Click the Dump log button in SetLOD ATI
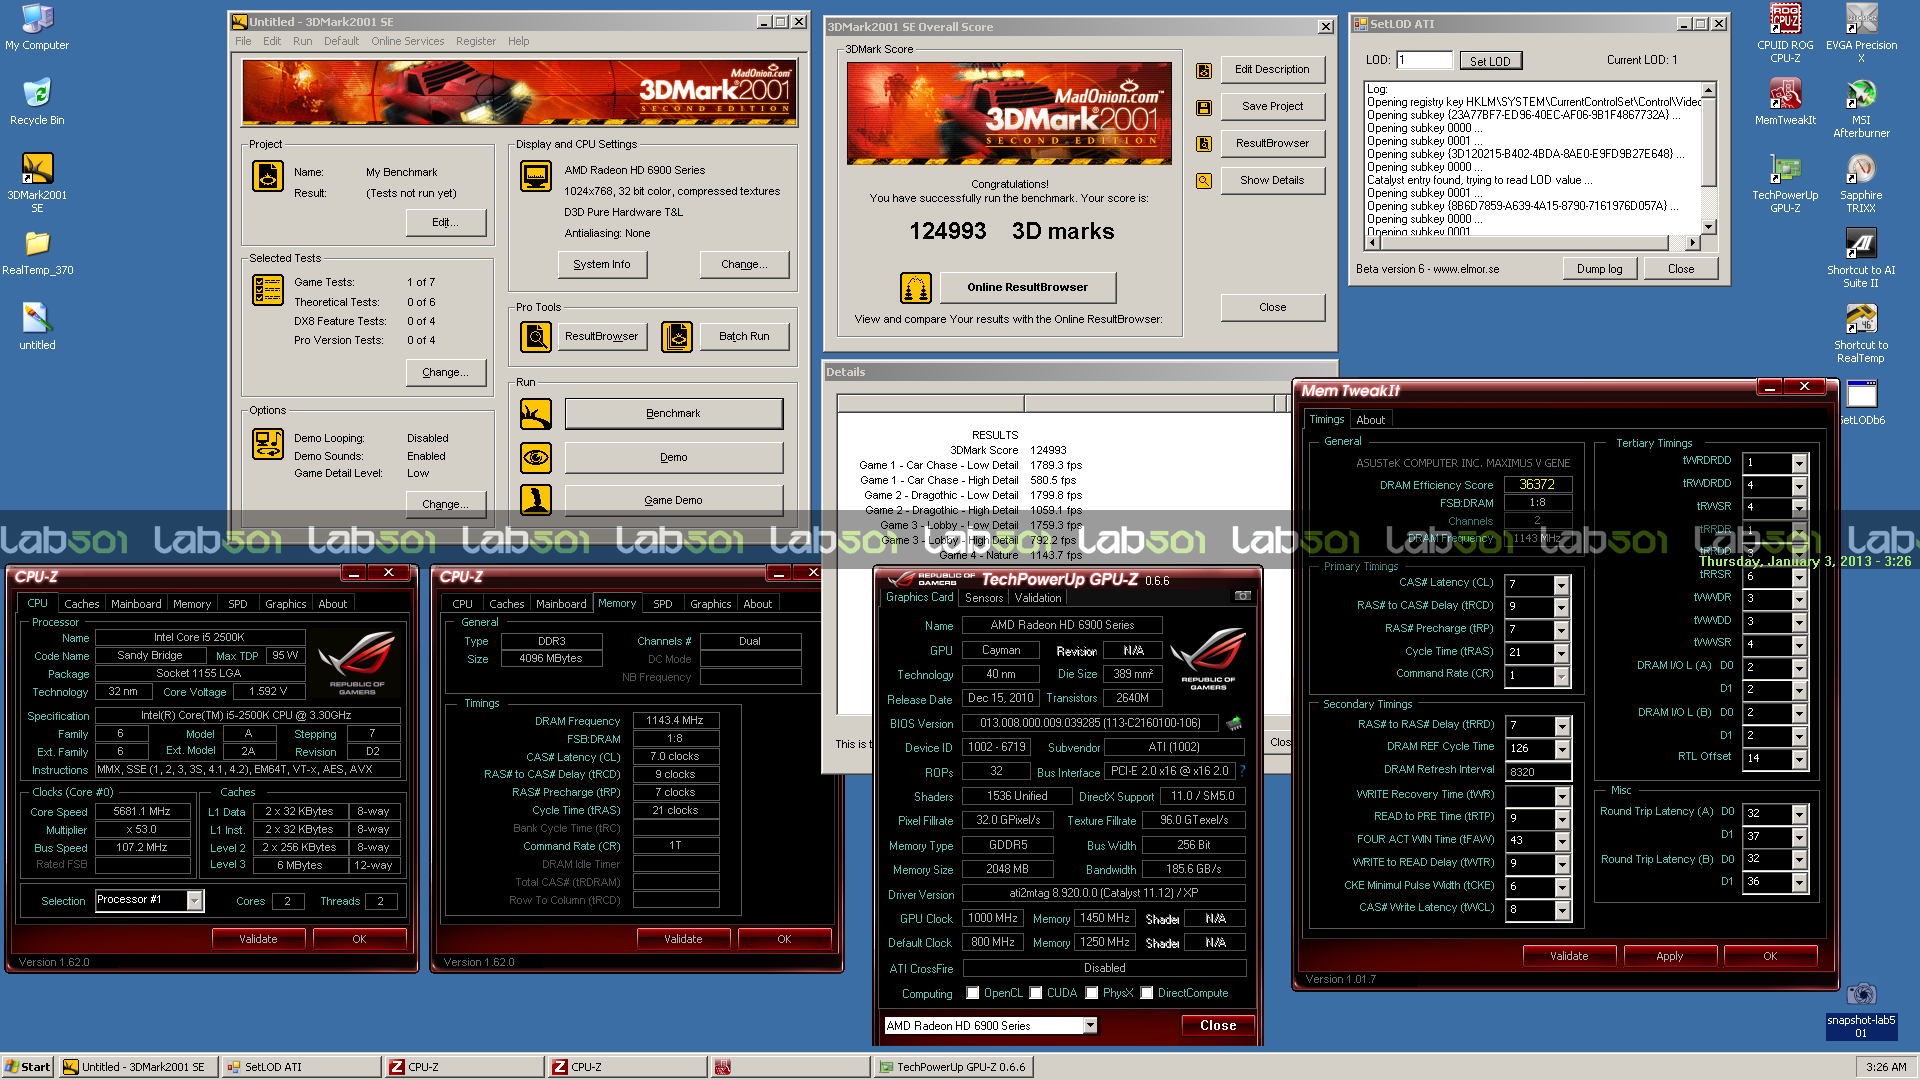 (1599, 269)
